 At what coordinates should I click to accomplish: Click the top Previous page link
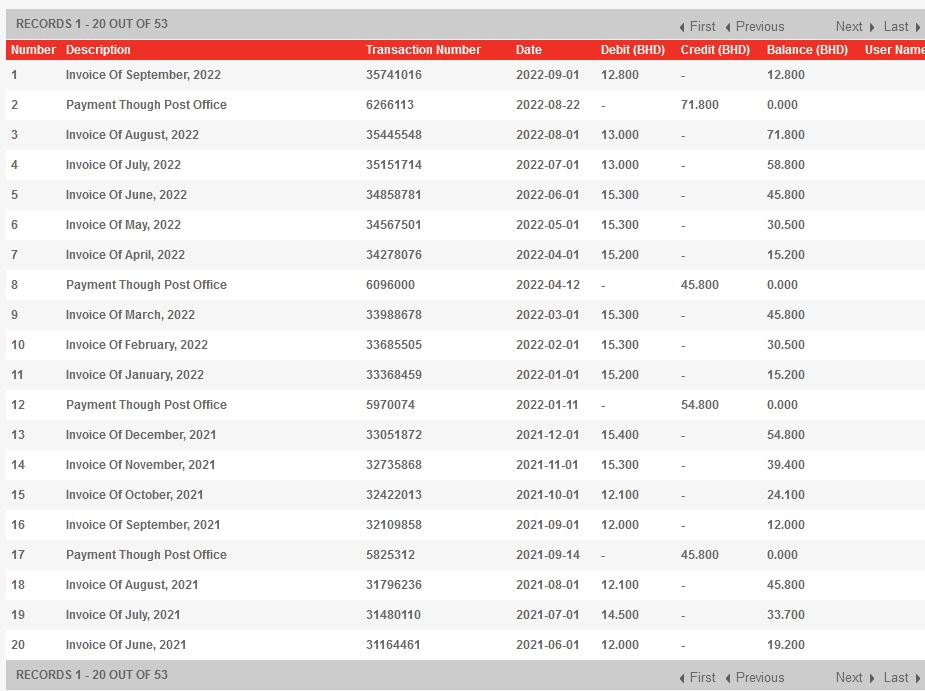click(755, 27)
